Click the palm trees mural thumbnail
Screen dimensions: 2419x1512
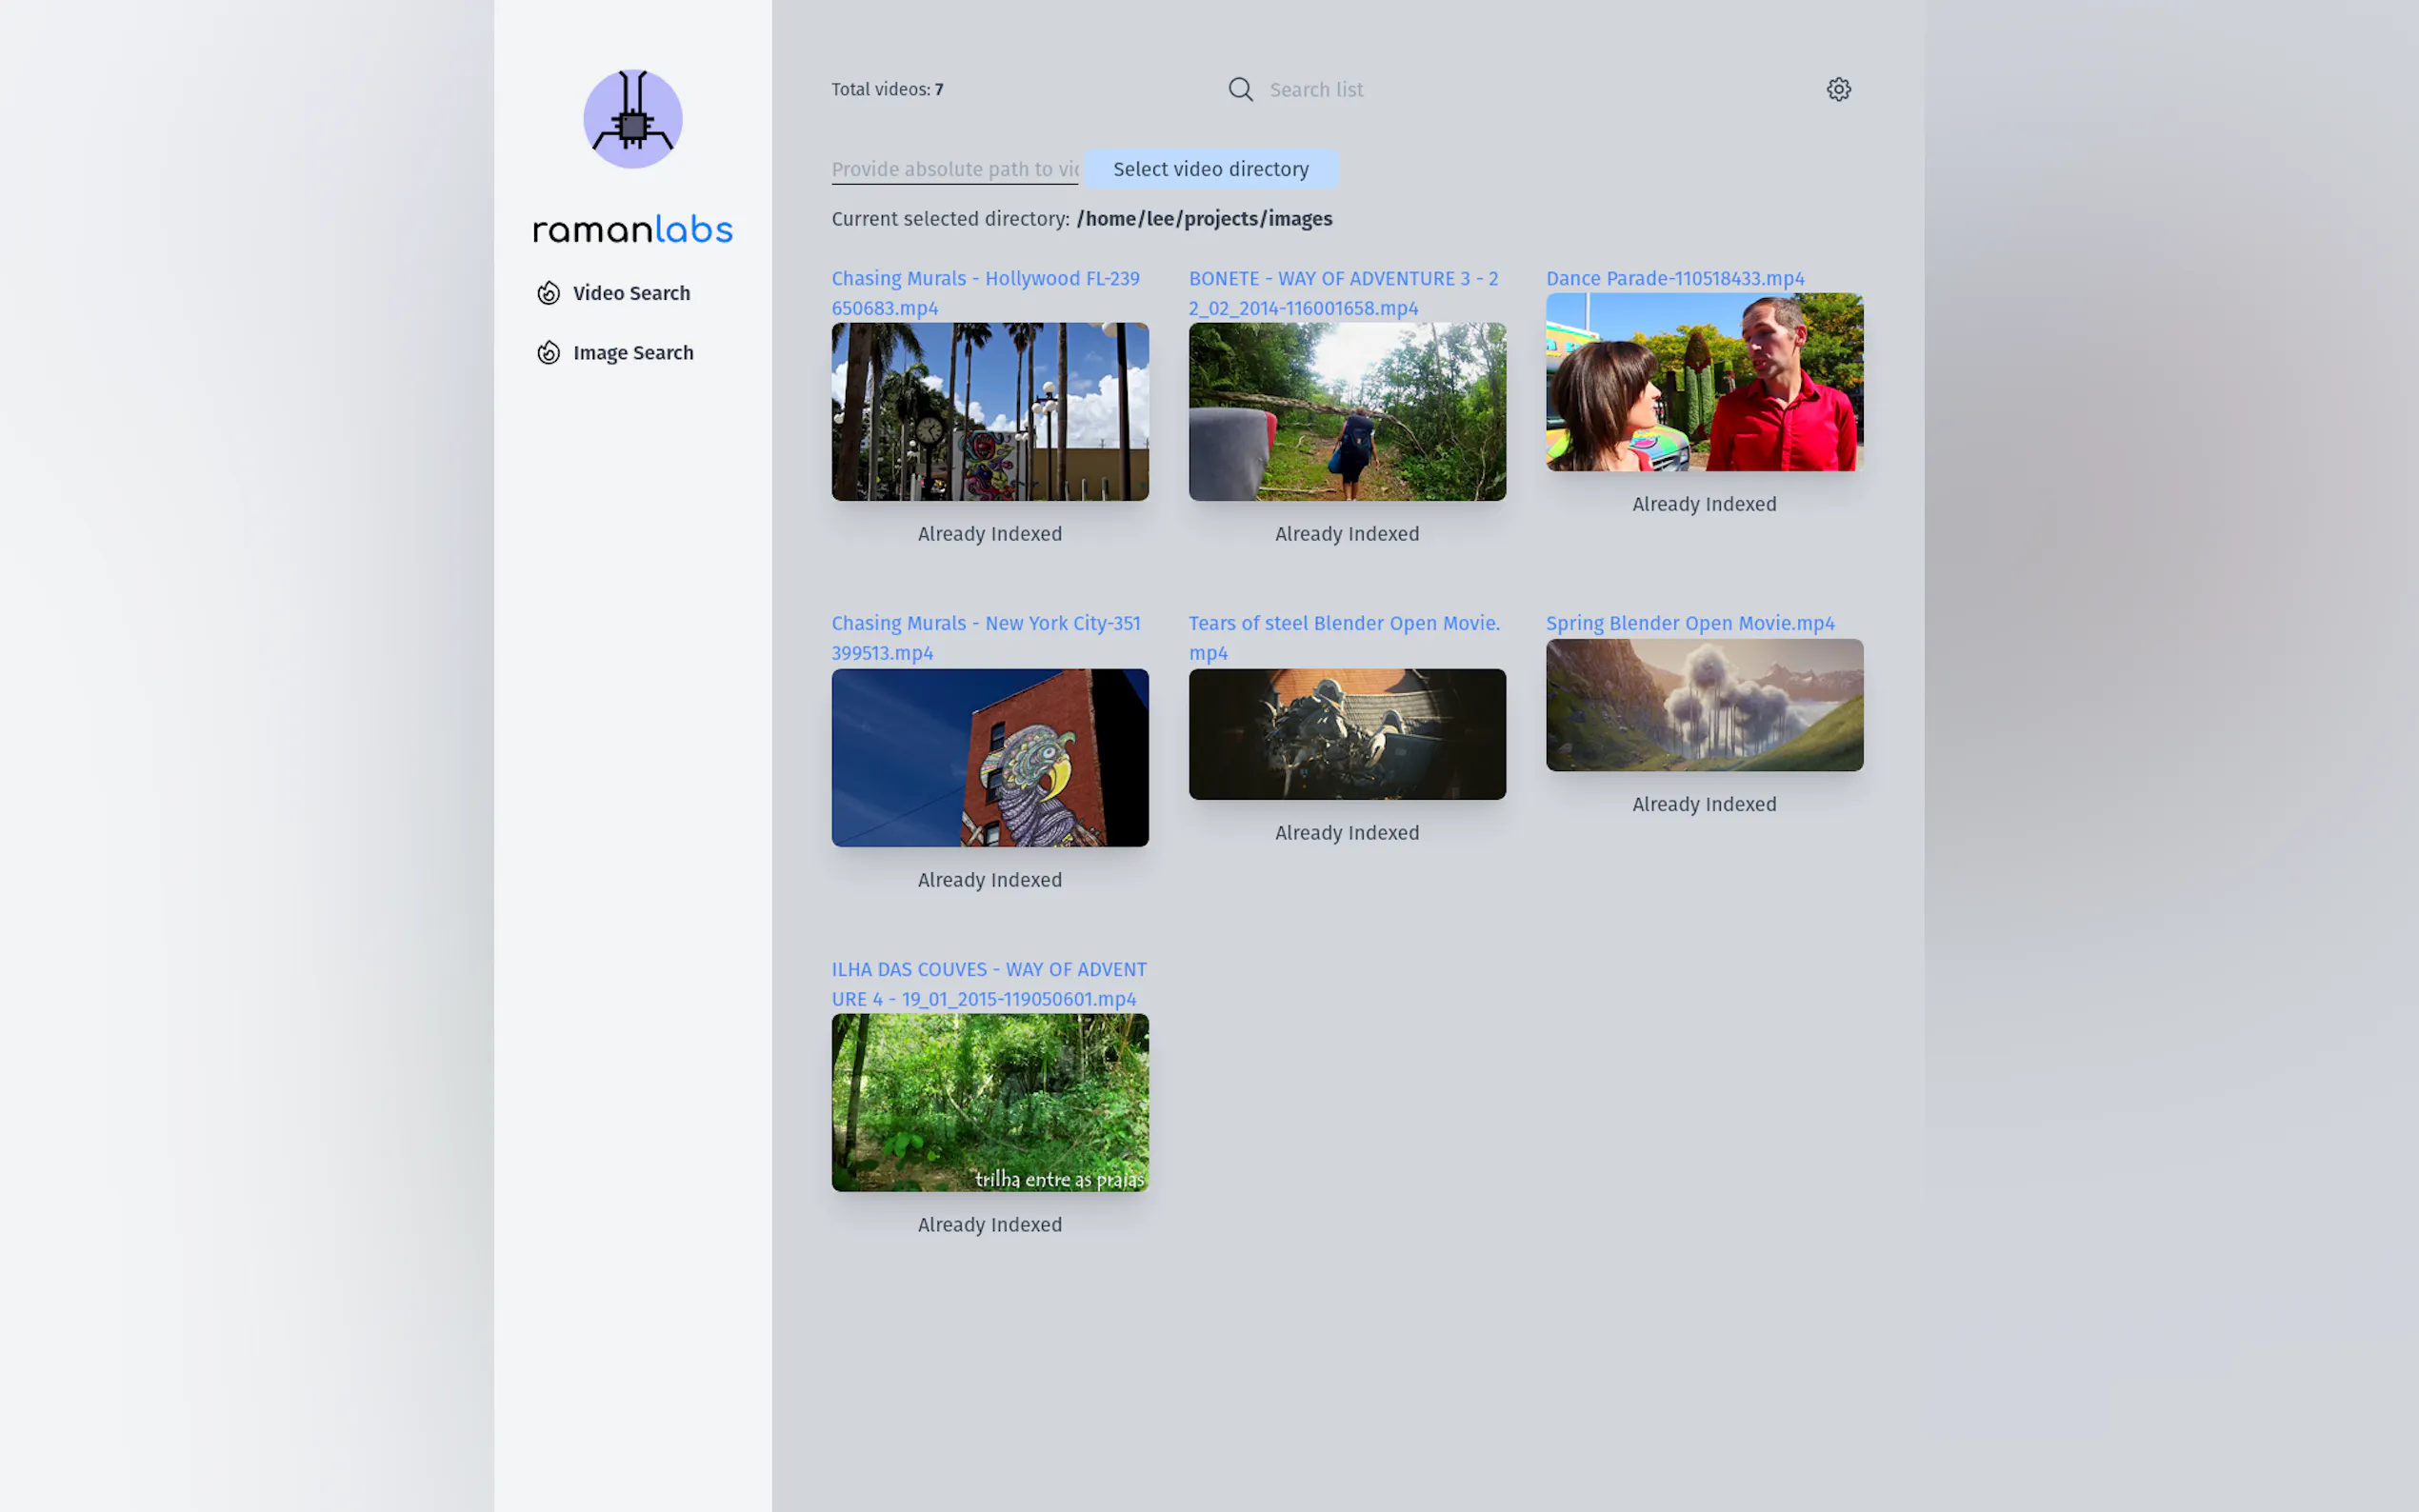pyautogui.click(x=990, y=412)
